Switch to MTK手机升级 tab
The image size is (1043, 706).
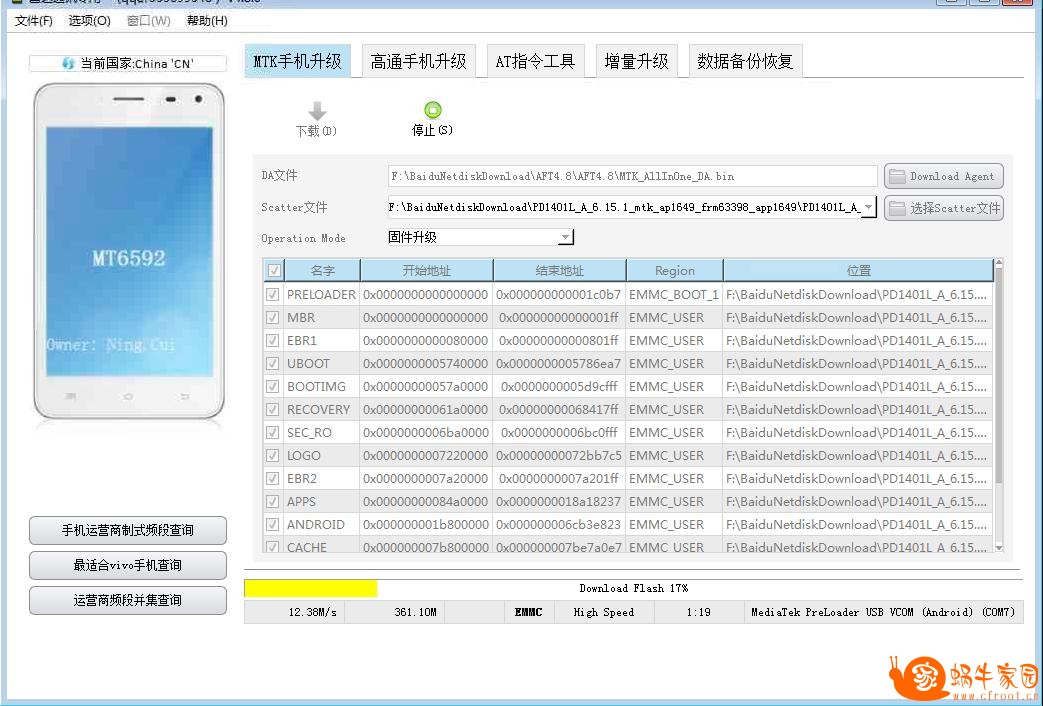pos(297,61)
